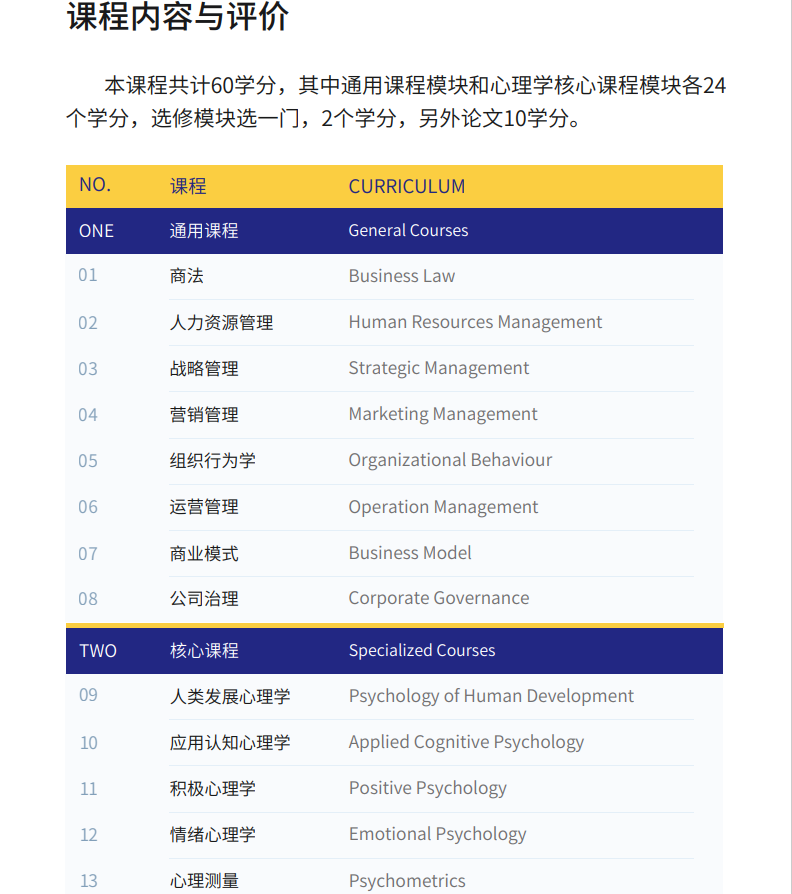Select row number 05
This screenshot has width=792, height=894.
[88, 461]
